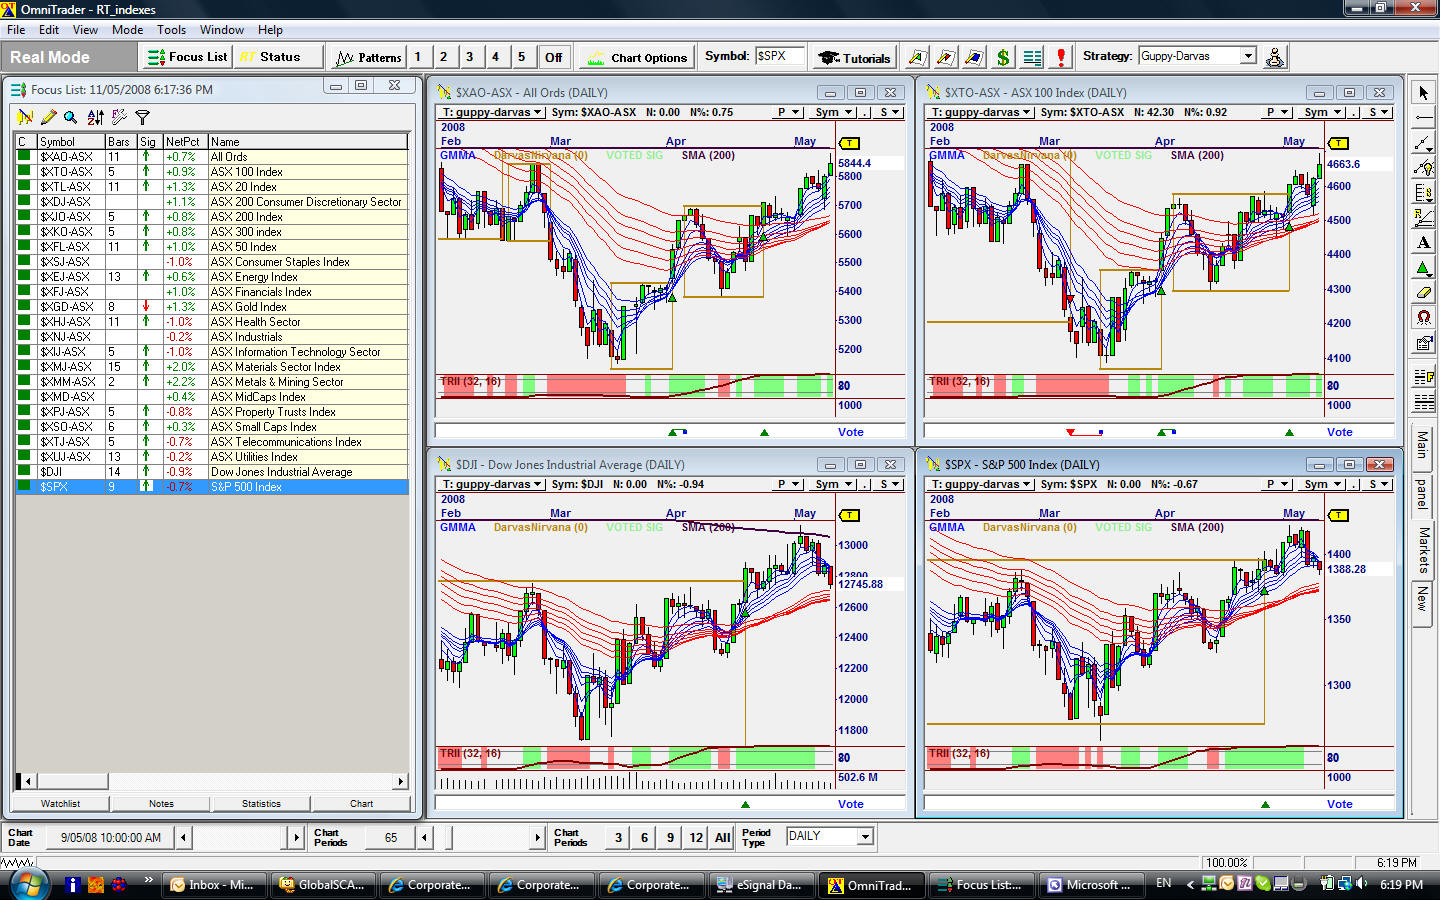Click the Chart Options button

(x=637, y=57)
